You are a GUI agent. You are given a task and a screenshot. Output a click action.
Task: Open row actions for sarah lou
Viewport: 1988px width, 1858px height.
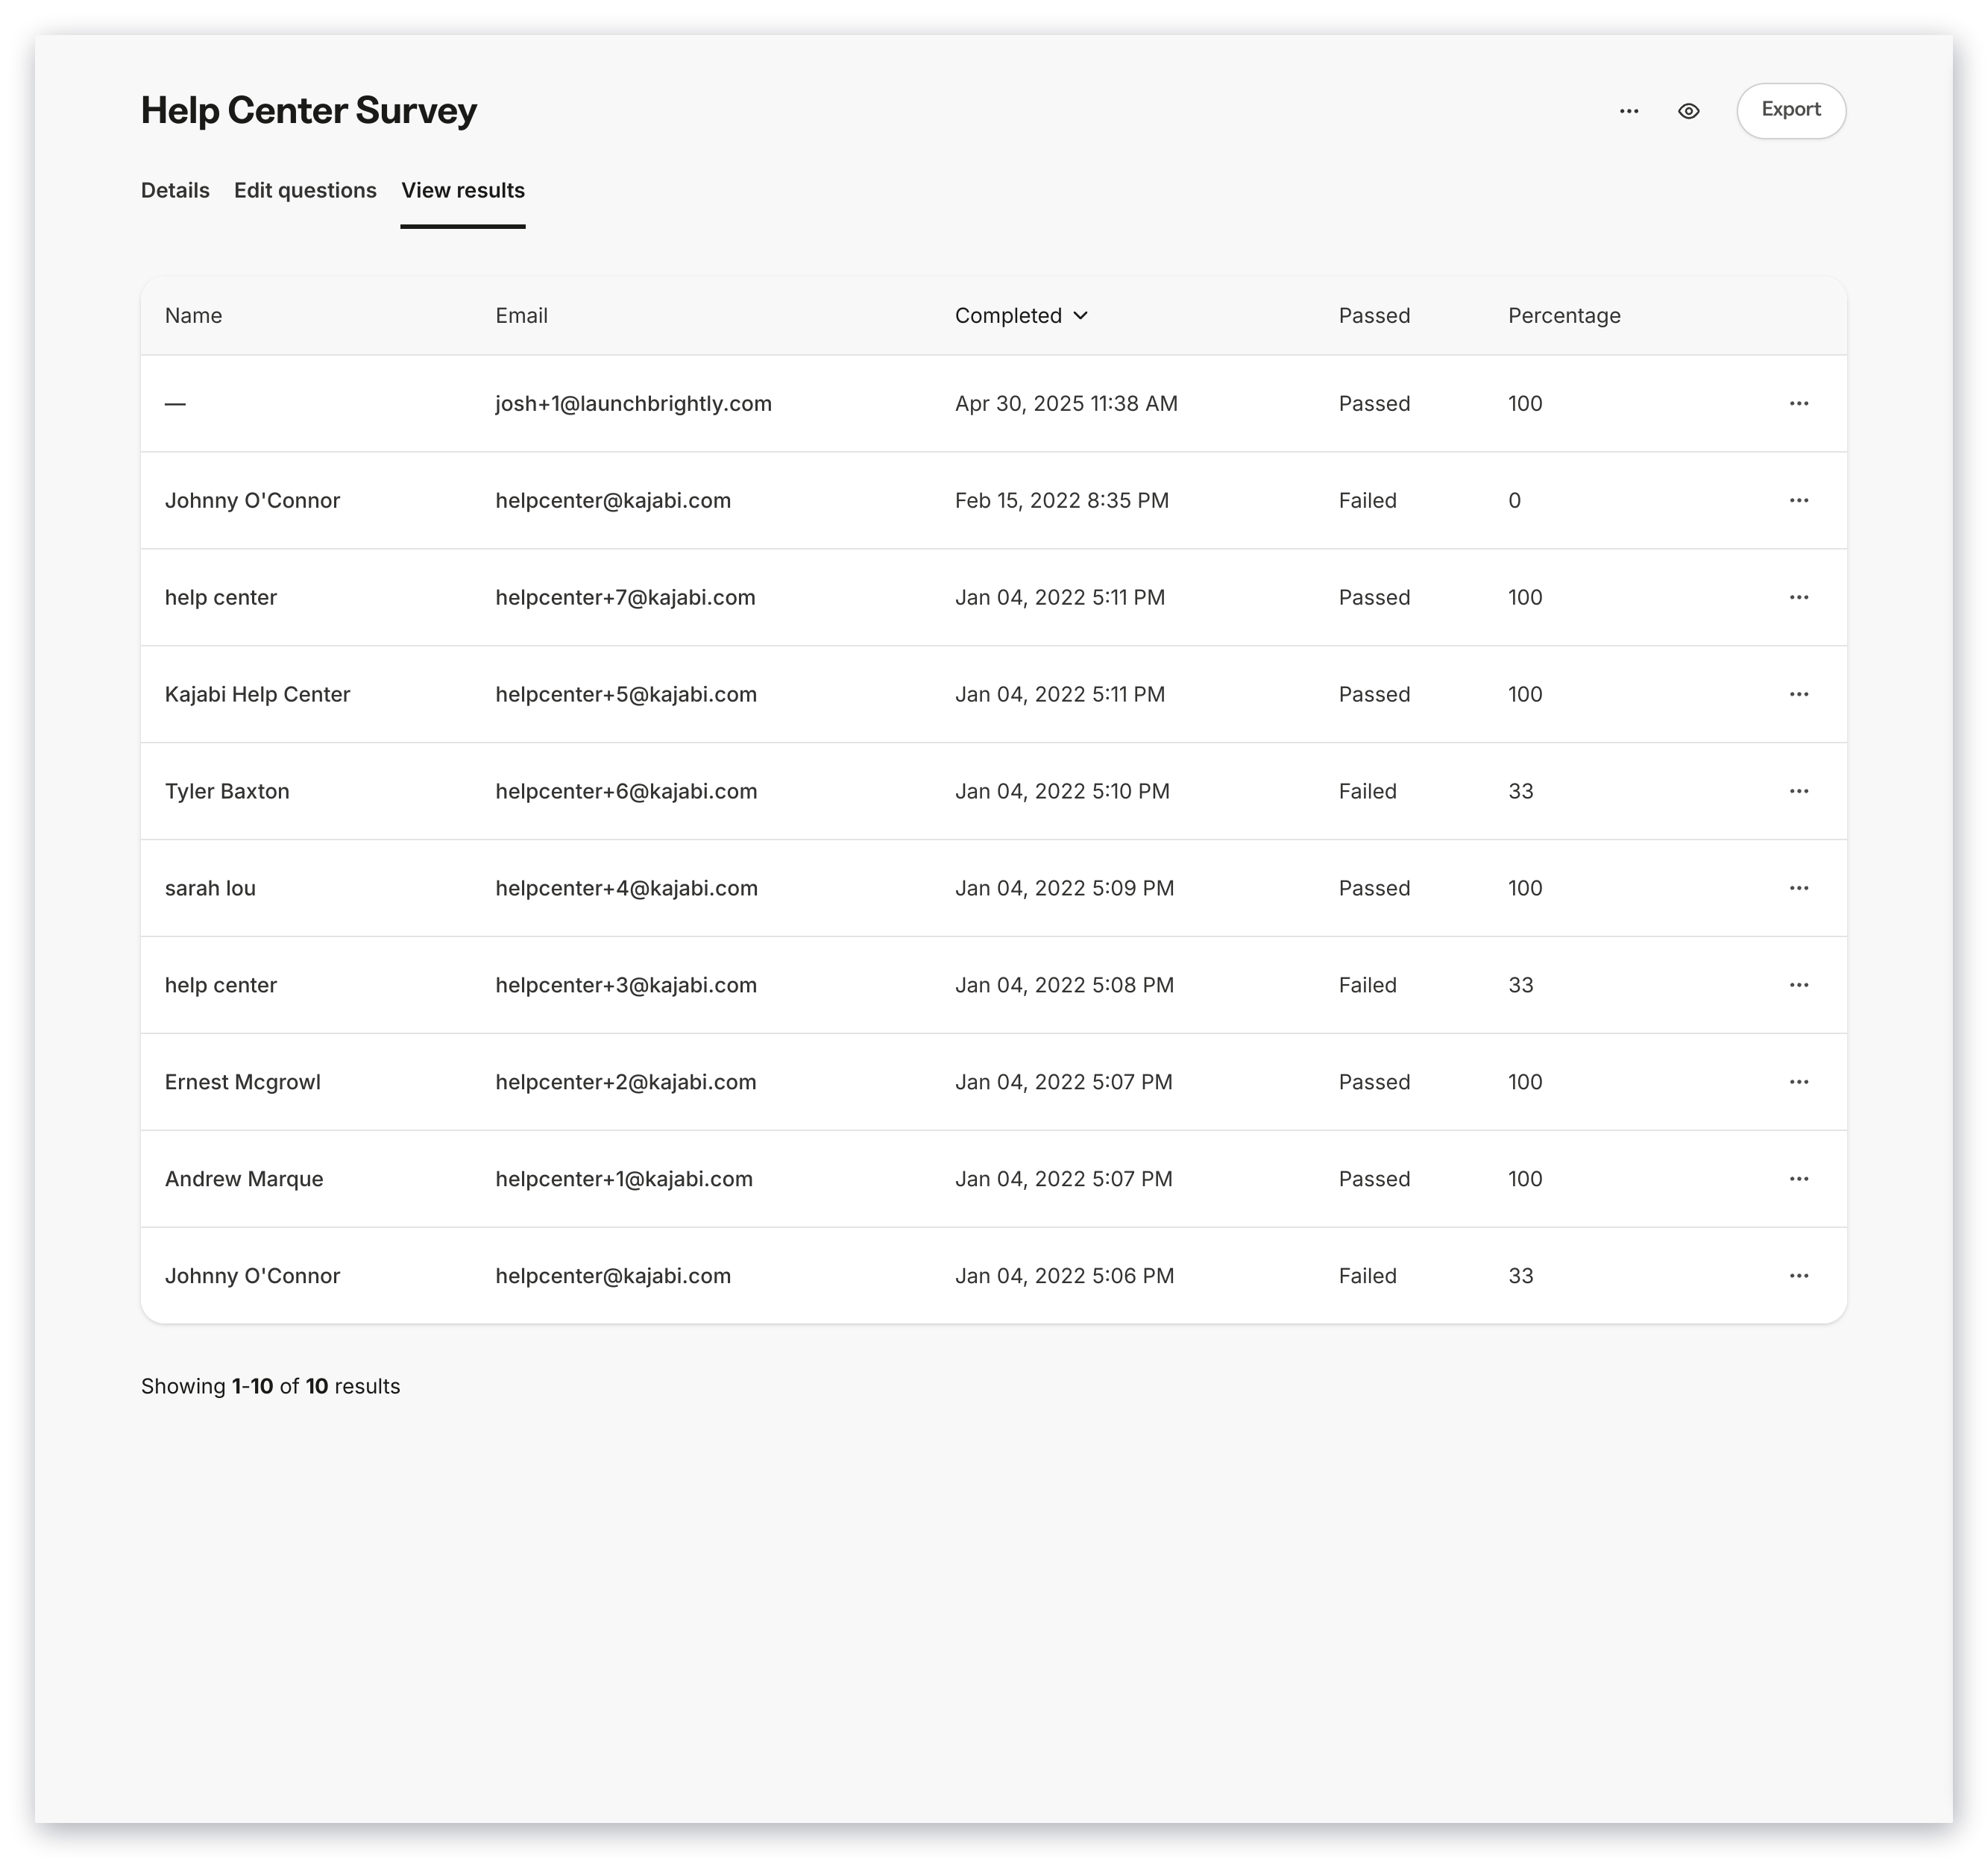[x=1798, y=888]
